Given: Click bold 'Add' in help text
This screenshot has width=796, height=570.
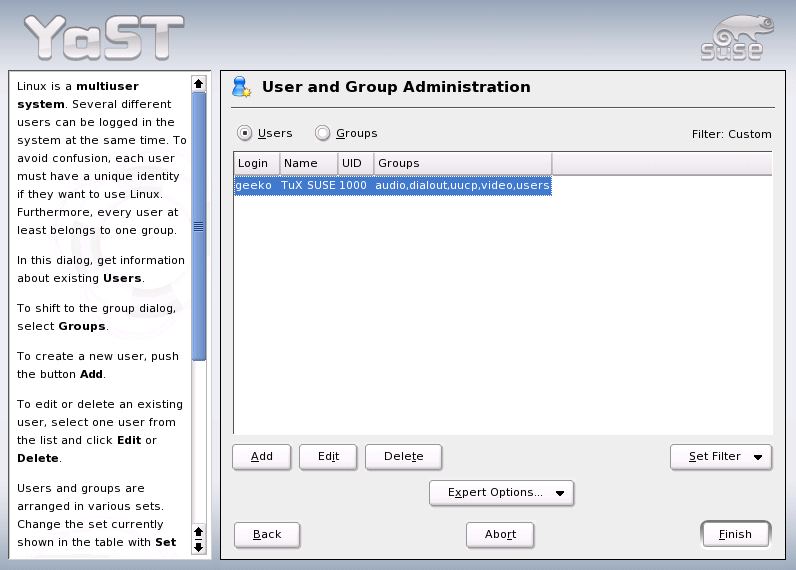Looking at the screenshot, I should 91,374.
